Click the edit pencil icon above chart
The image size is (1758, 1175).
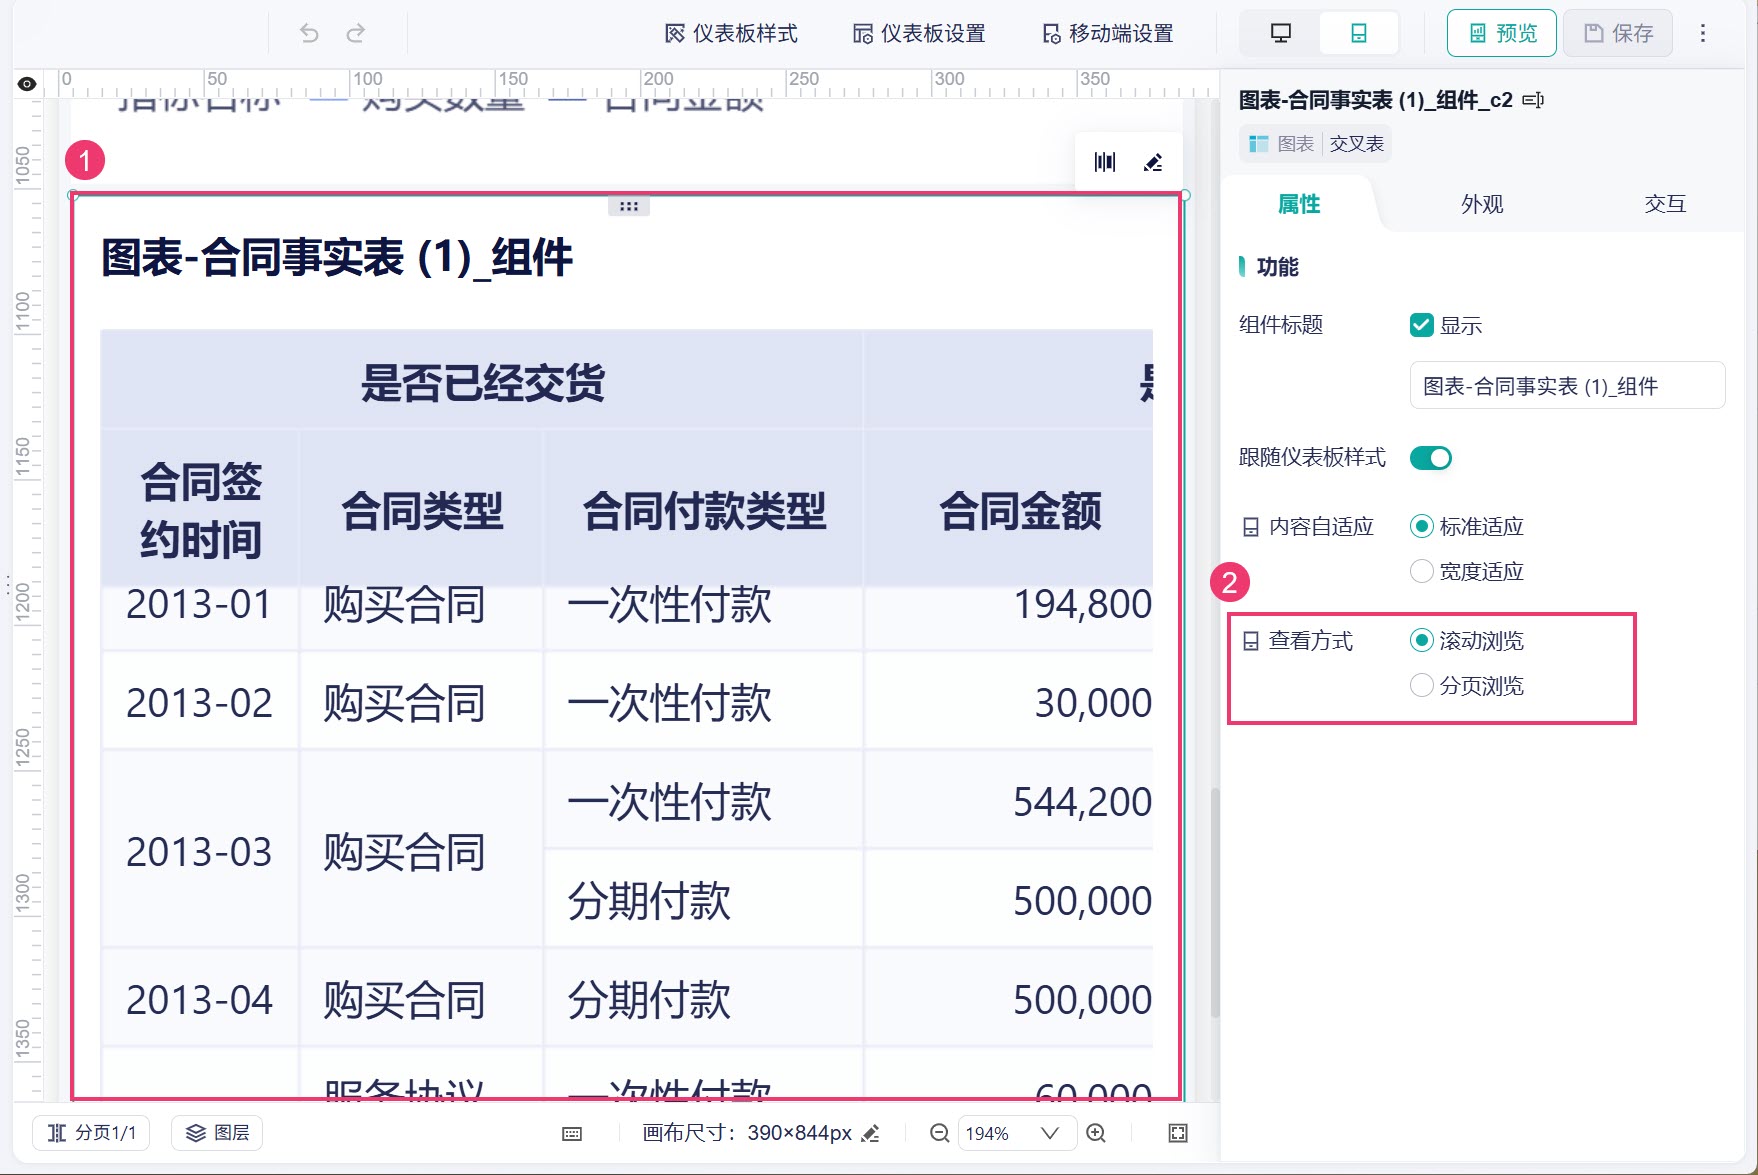click(x=1153, y=162)
